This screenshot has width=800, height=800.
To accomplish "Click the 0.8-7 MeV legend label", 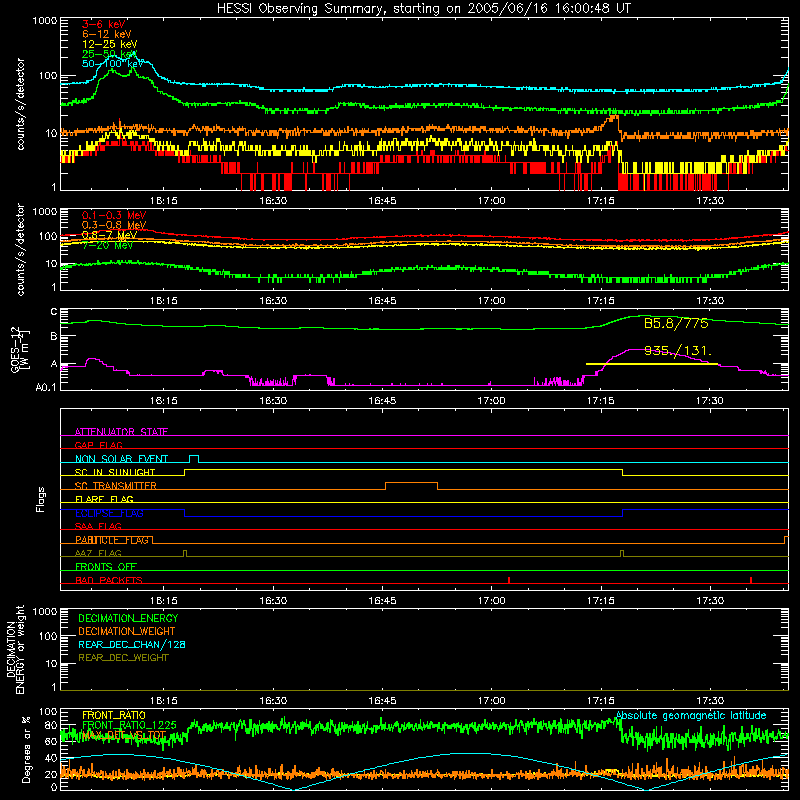I will 109,235.
